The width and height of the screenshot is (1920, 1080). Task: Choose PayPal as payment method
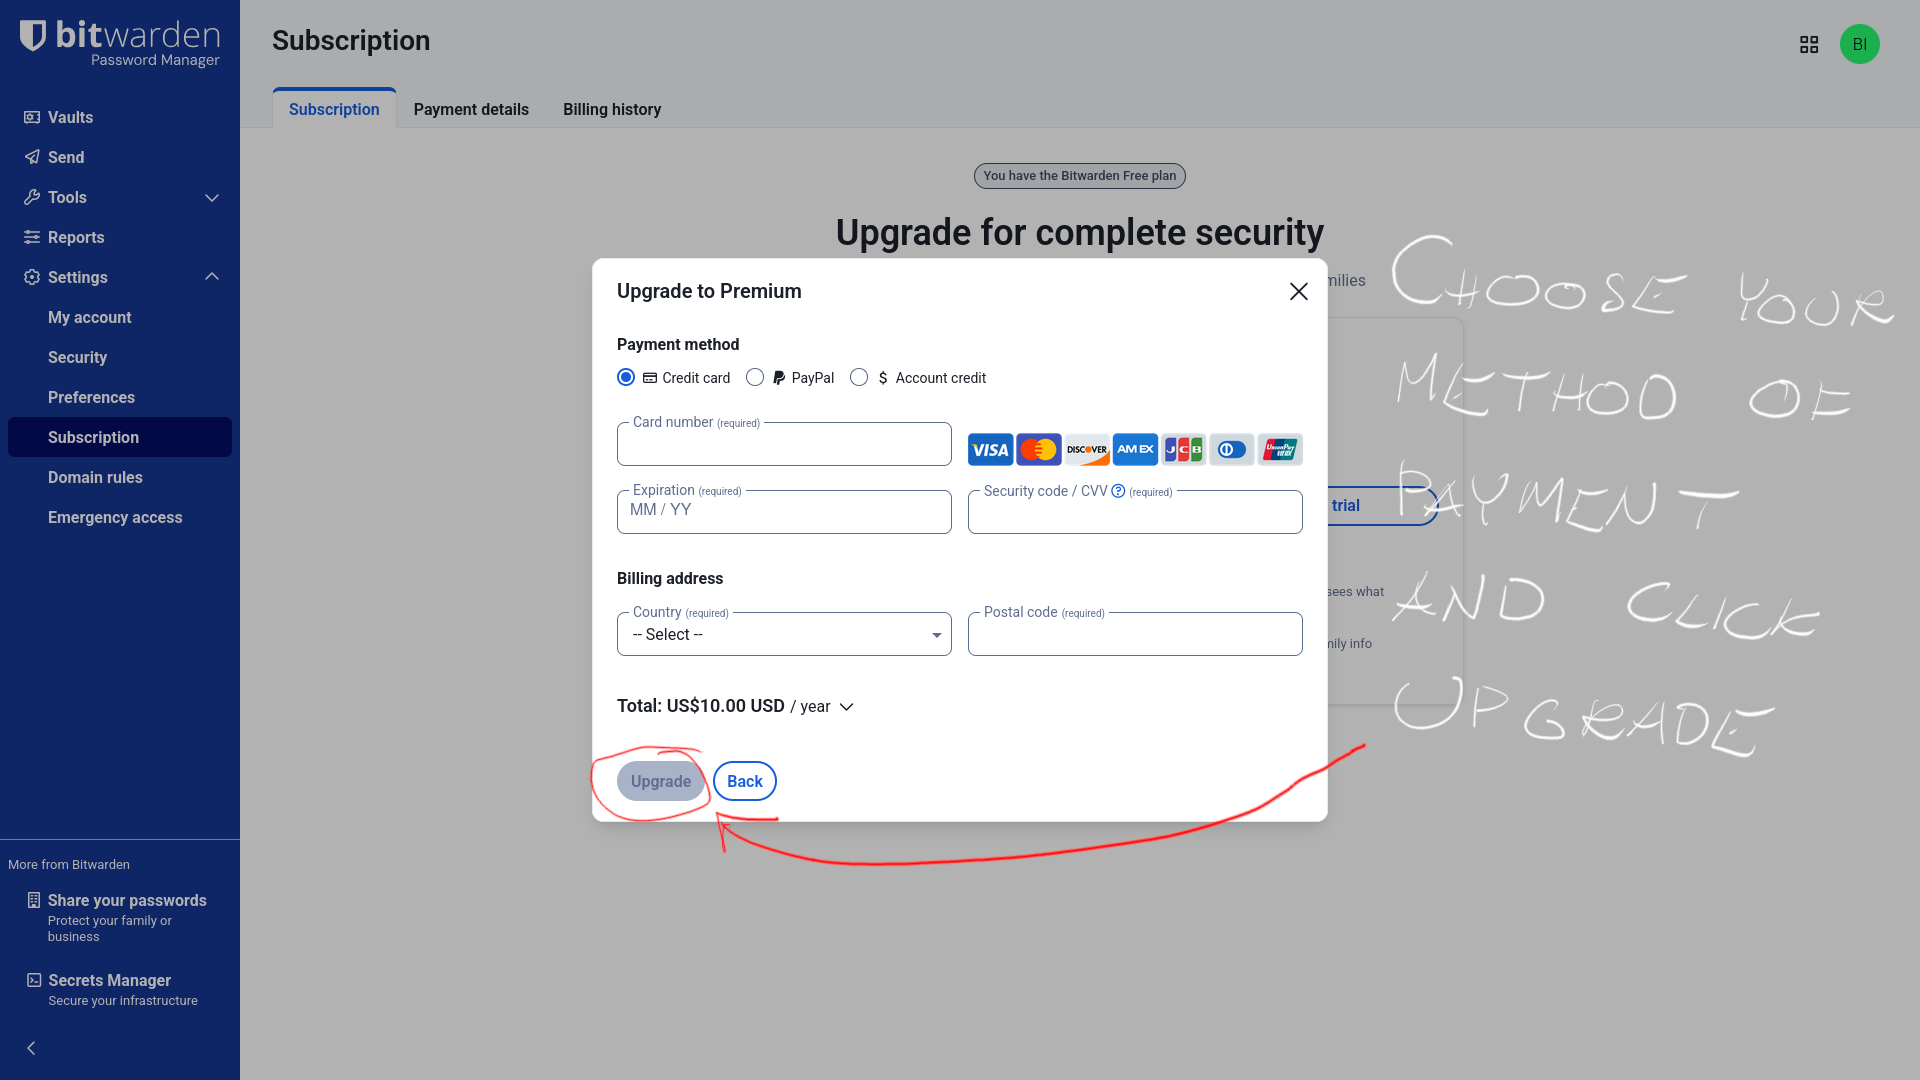pyautogui.click(x=755, y=377)
